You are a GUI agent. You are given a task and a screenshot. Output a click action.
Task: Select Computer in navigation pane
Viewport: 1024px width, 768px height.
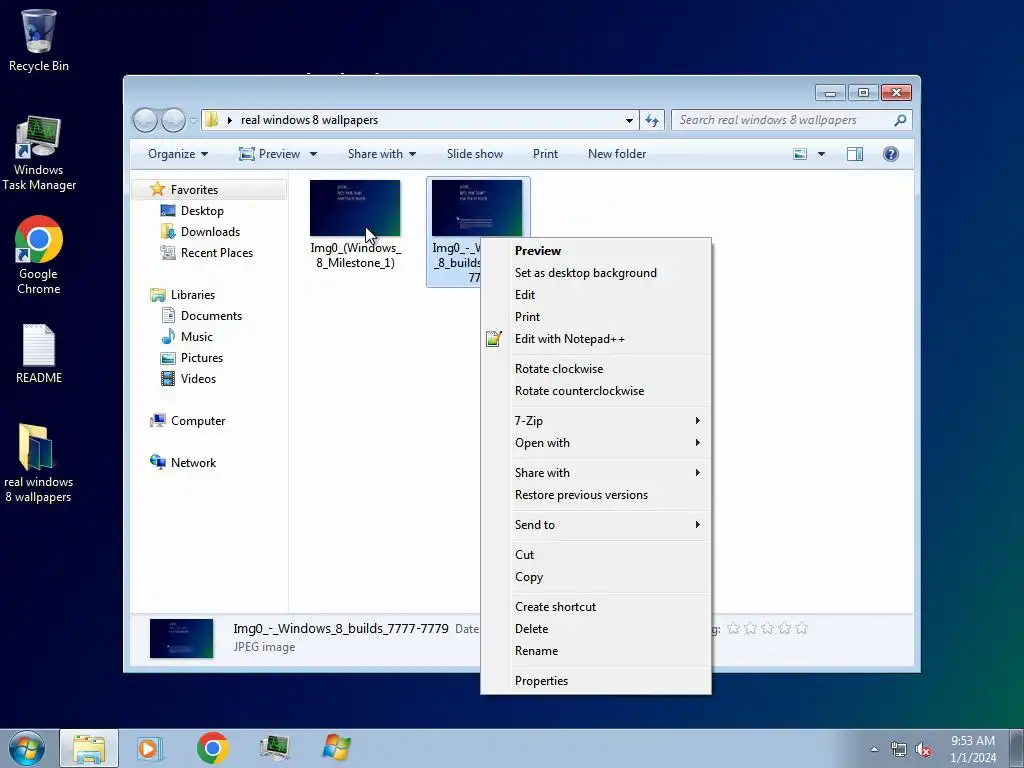click(x=198, y=421)
